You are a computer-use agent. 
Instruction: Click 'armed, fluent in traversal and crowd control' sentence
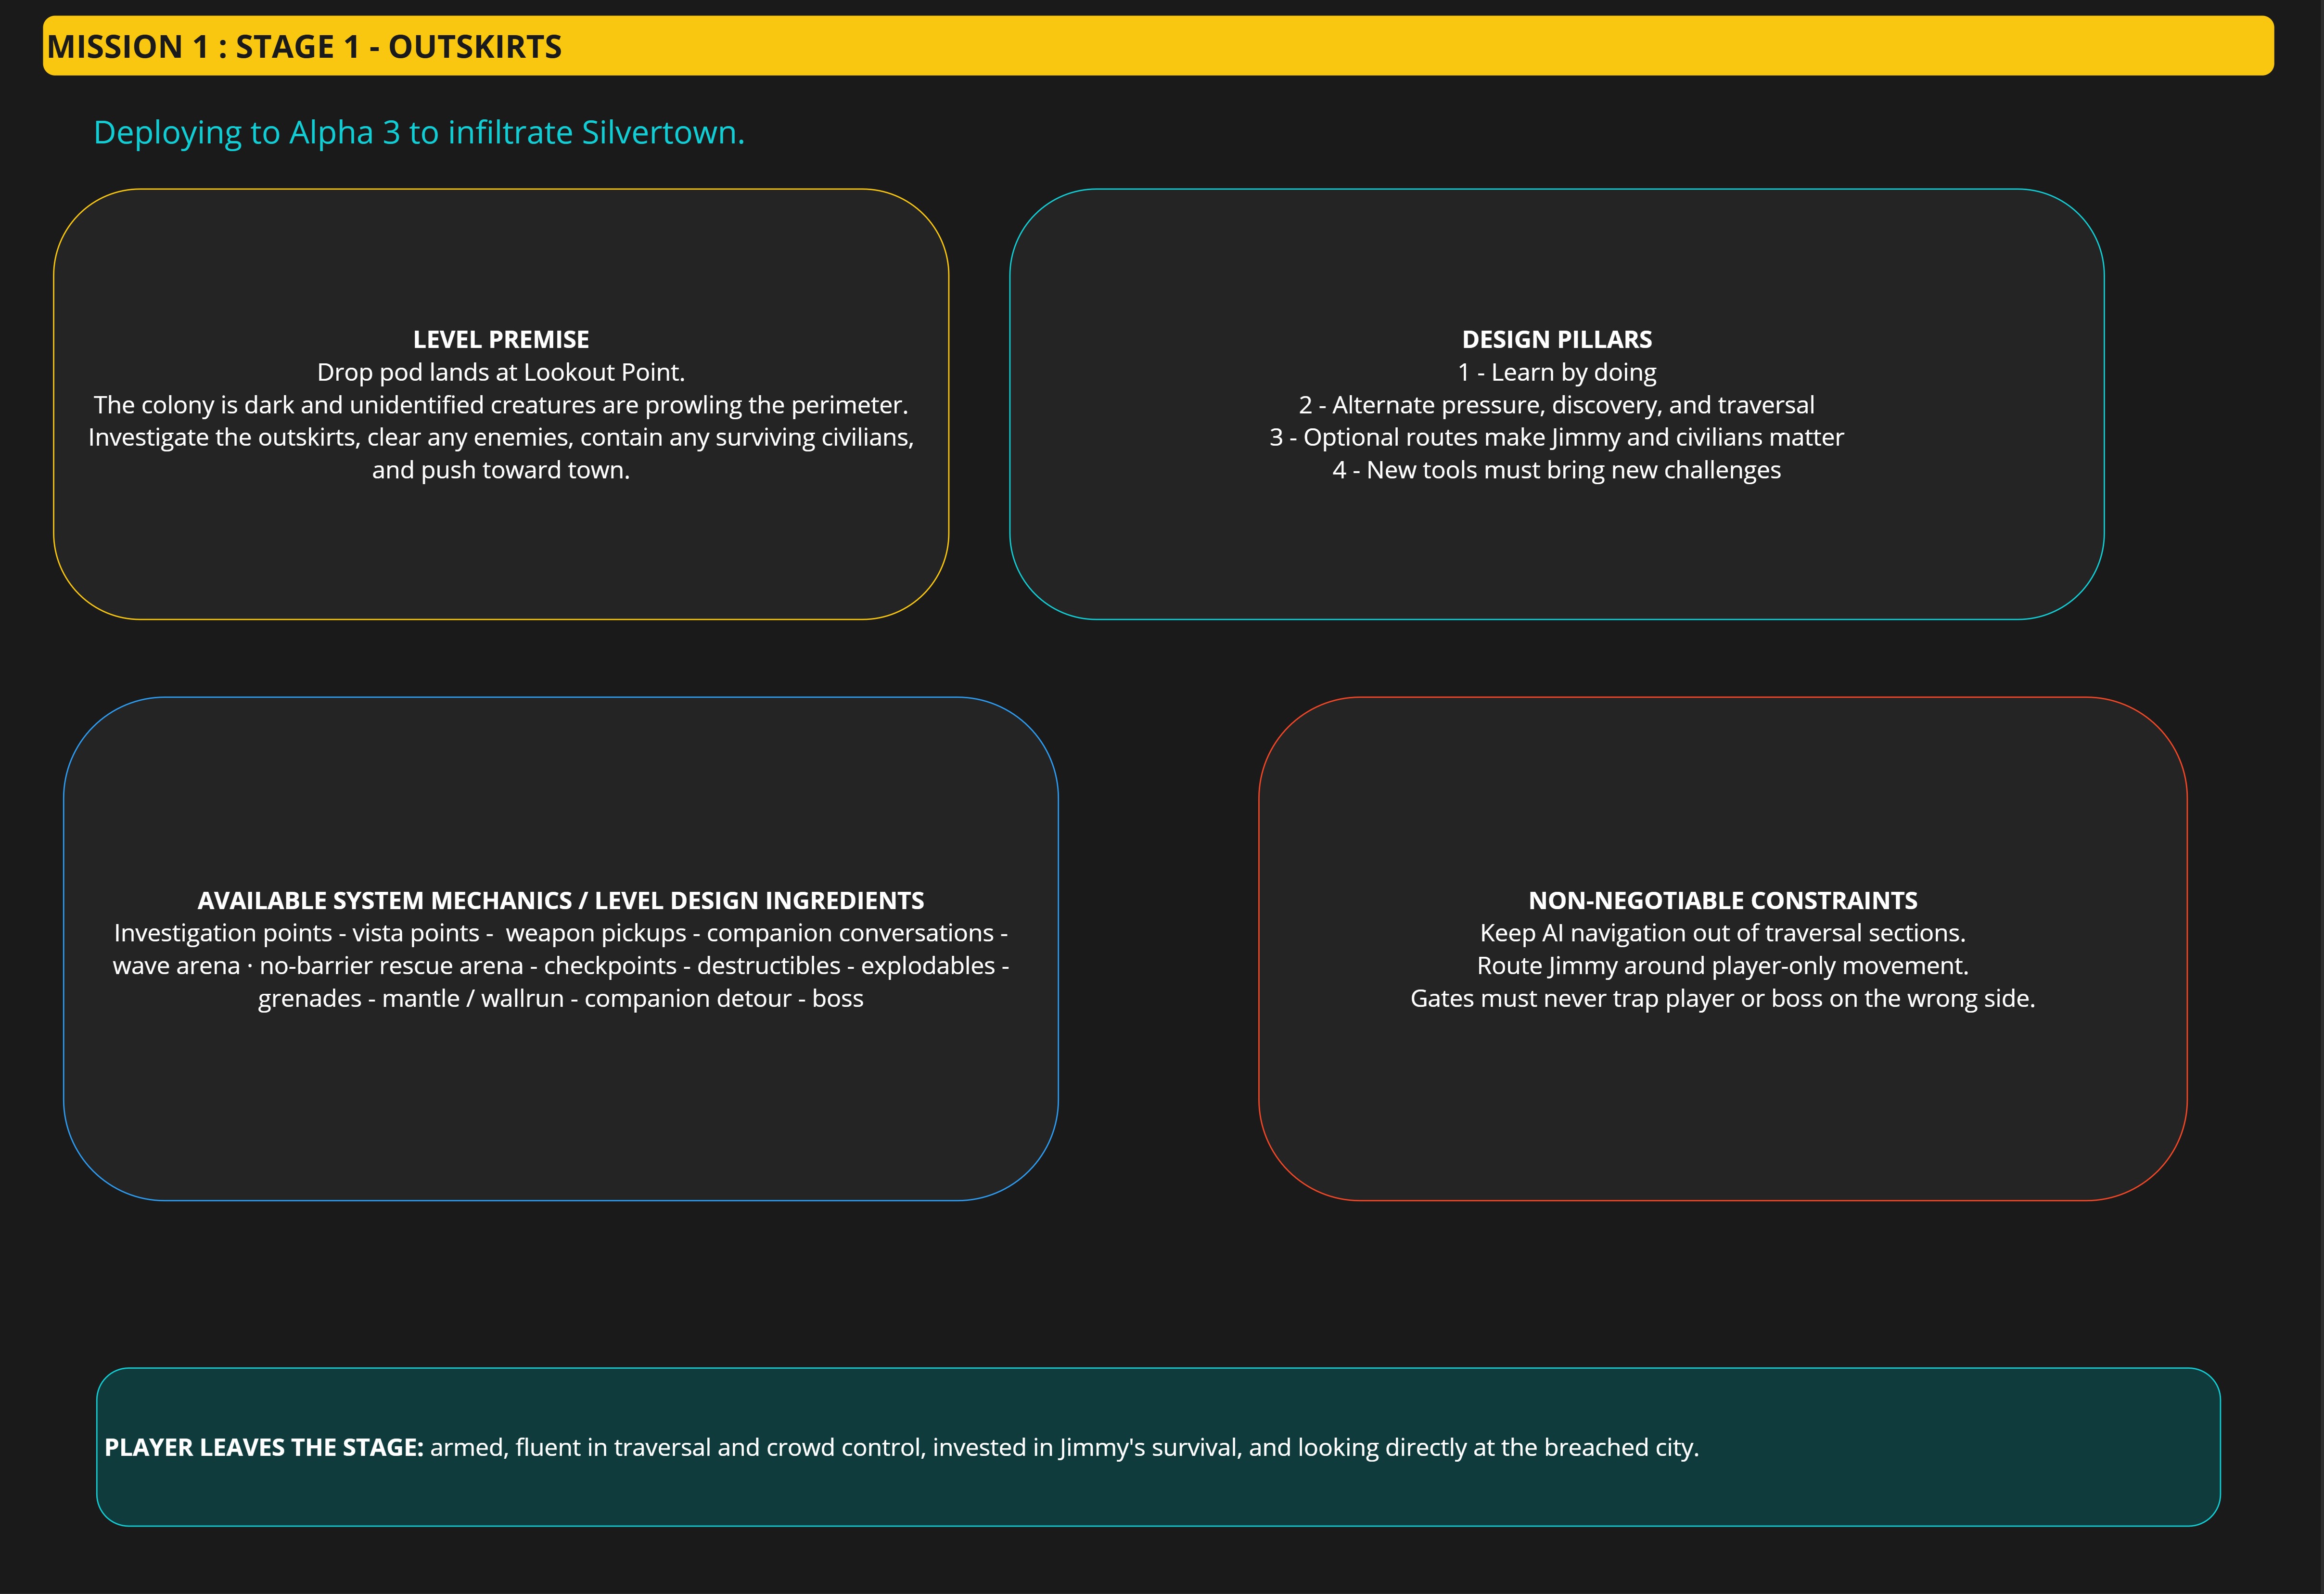pos(1065,1447)
